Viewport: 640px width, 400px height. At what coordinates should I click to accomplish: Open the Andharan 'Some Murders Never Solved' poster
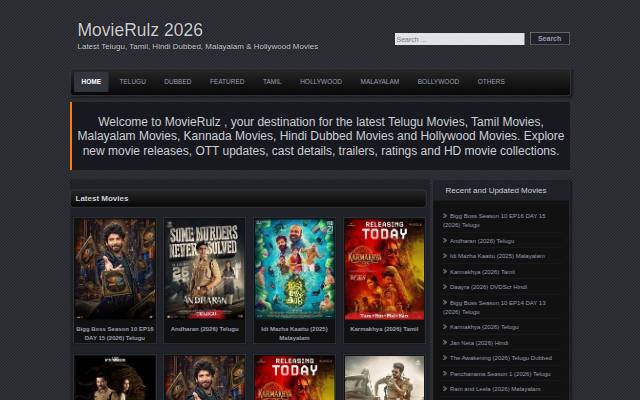pos(204,269)
